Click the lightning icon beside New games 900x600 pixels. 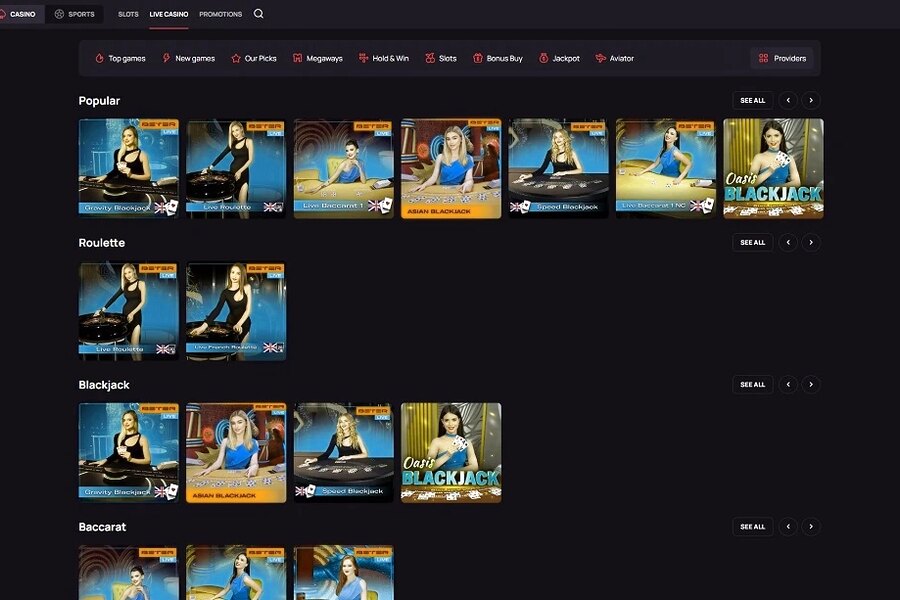166,58
